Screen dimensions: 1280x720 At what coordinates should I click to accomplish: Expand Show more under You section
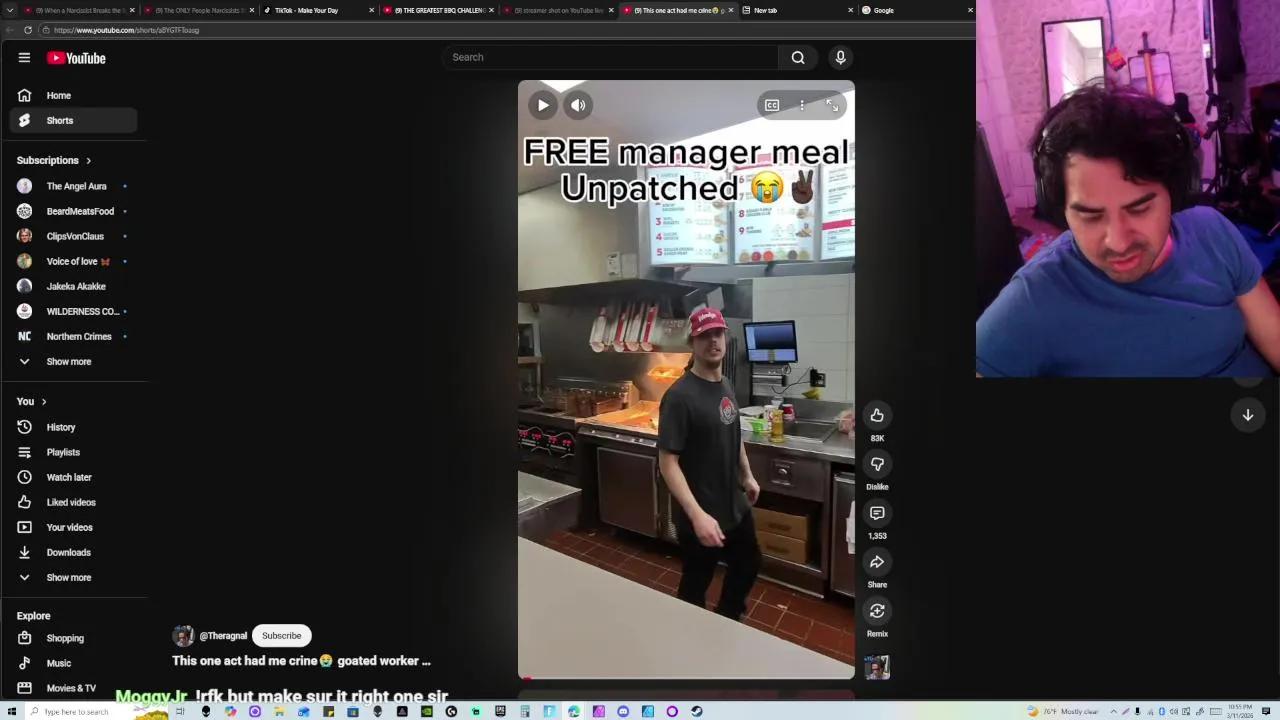pyautogui.click(x=73, y=577)
